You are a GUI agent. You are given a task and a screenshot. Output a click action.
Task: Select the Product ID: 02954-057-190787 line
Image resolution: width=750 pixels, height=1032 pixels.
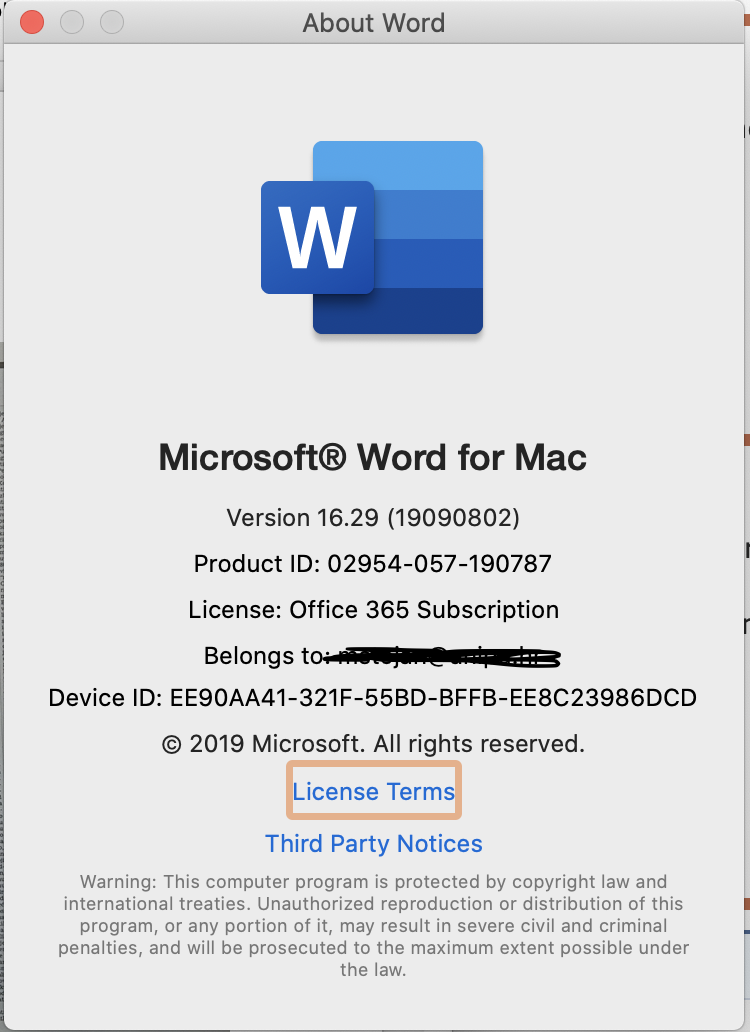pyautogui.click(x=373, y=564)
